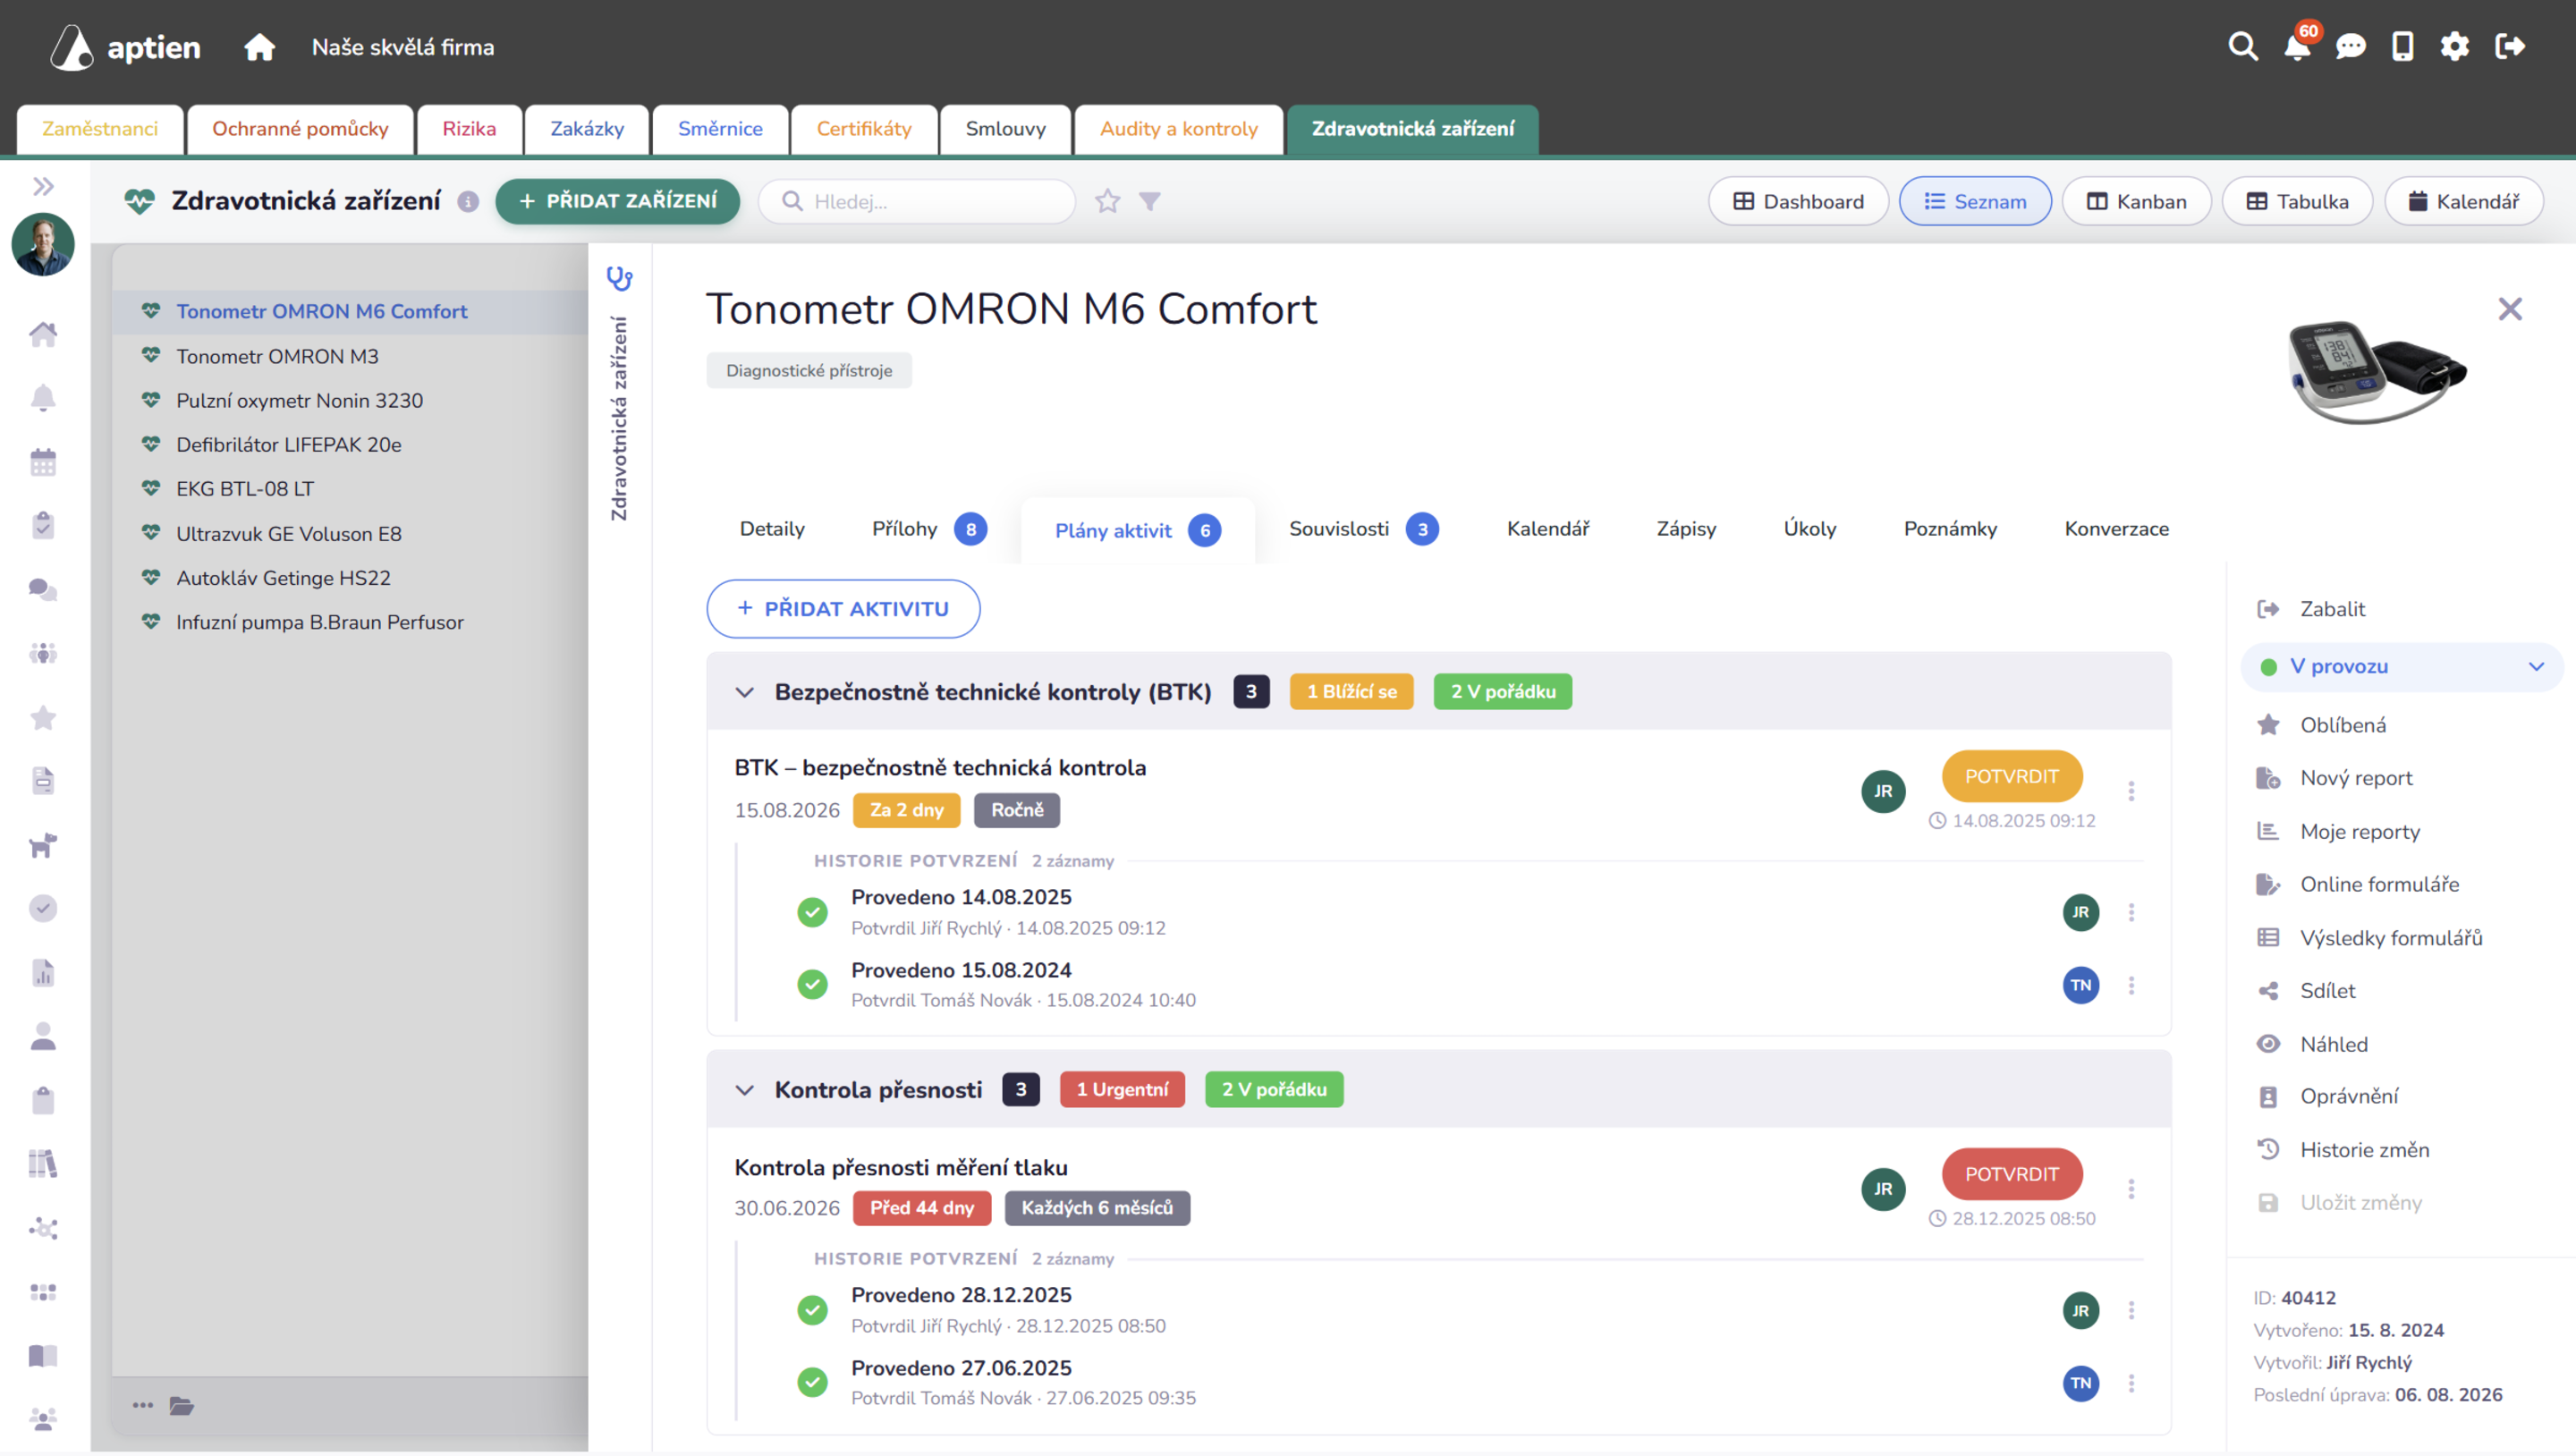Switch to Seznam list view
The height and width of the screenshot is (1456, 2576).
click(x=1975, y=201)
